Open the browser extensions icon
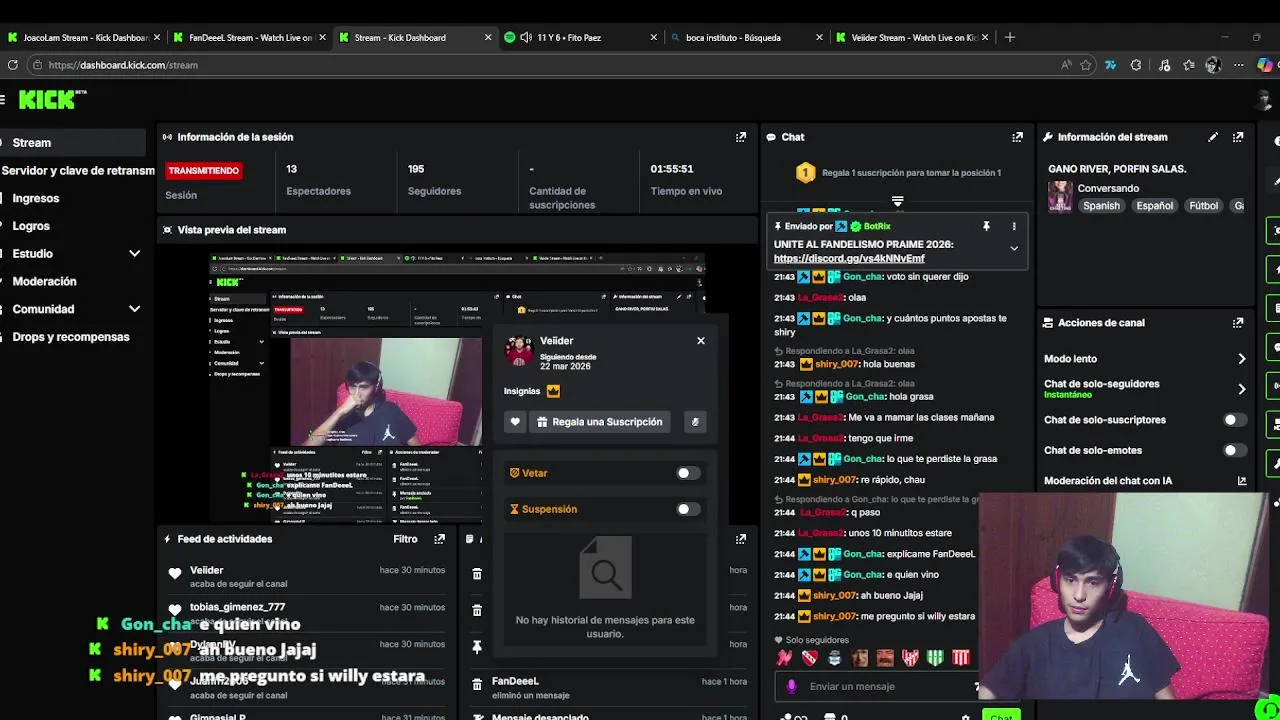Image resolution: width=1280 pixels, height=720 pixels. 1136,65
